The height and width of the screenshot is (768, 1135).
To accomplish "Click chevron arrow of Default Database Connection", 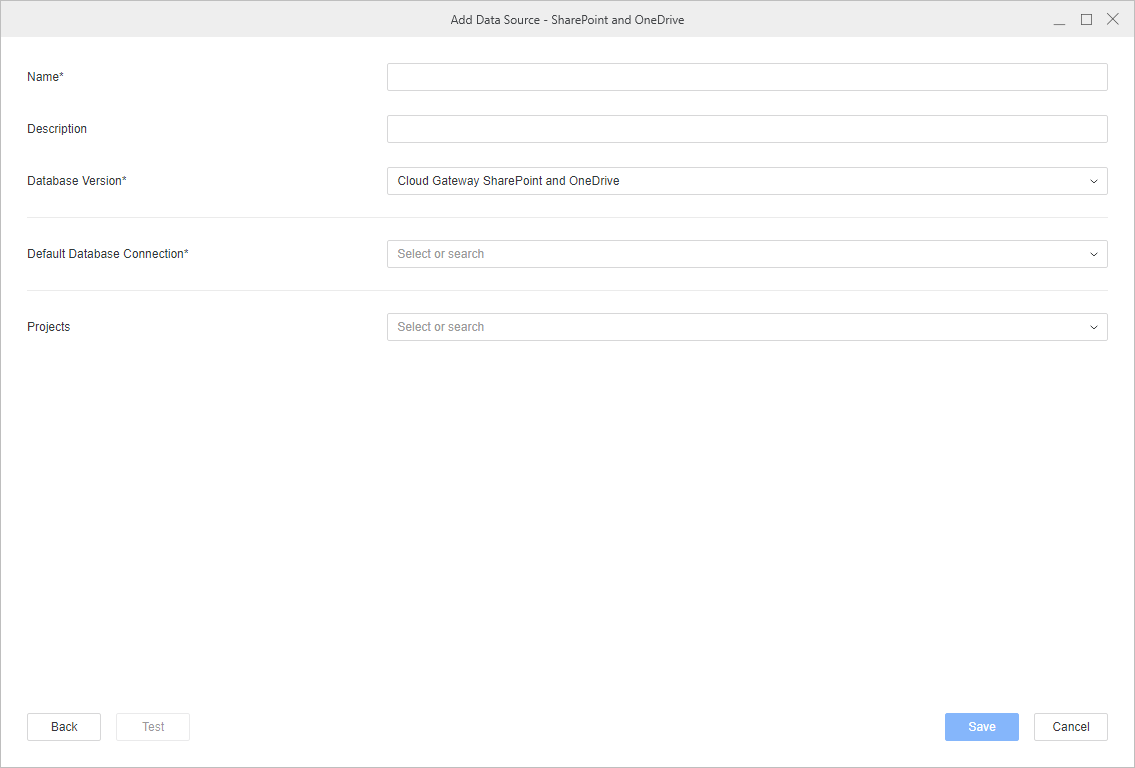I will 1094,254.
